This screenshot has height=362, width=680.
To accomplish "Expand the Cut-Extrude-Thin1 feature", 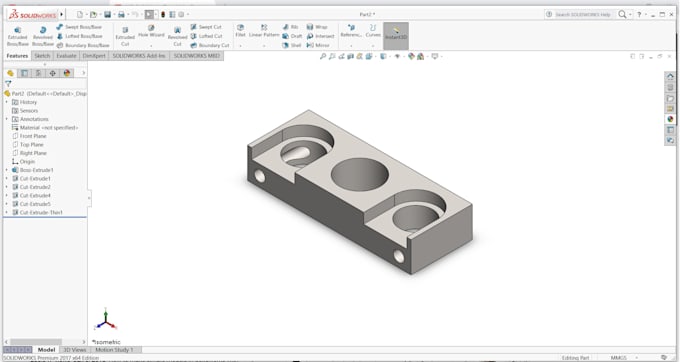I will click(7, 212).
